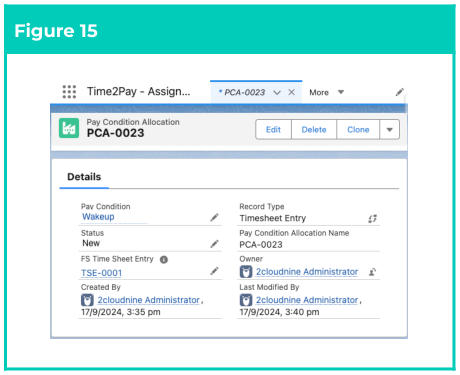Click the Timesheet Entry record type value
The width and height of the screenshot is (460, 375).
pyautogui.click(x=273, y=218)
